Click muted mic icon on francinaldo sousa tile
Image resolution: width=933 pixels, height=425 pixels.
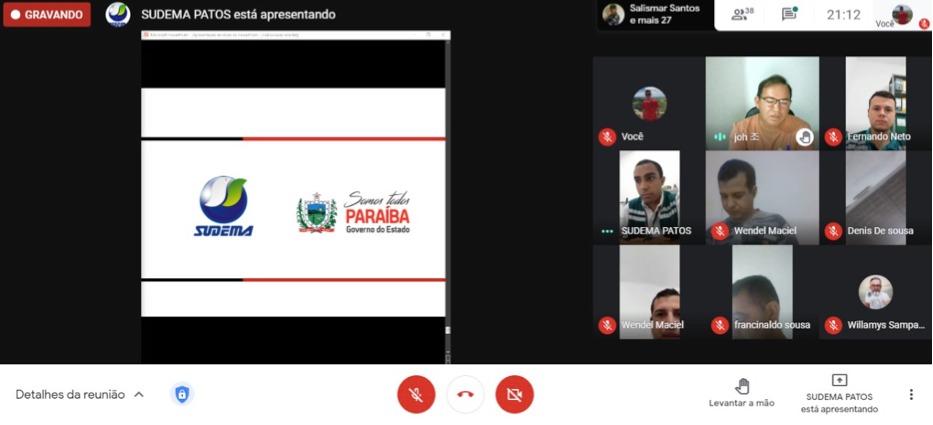pyautogui.click(x=719, y=325)
